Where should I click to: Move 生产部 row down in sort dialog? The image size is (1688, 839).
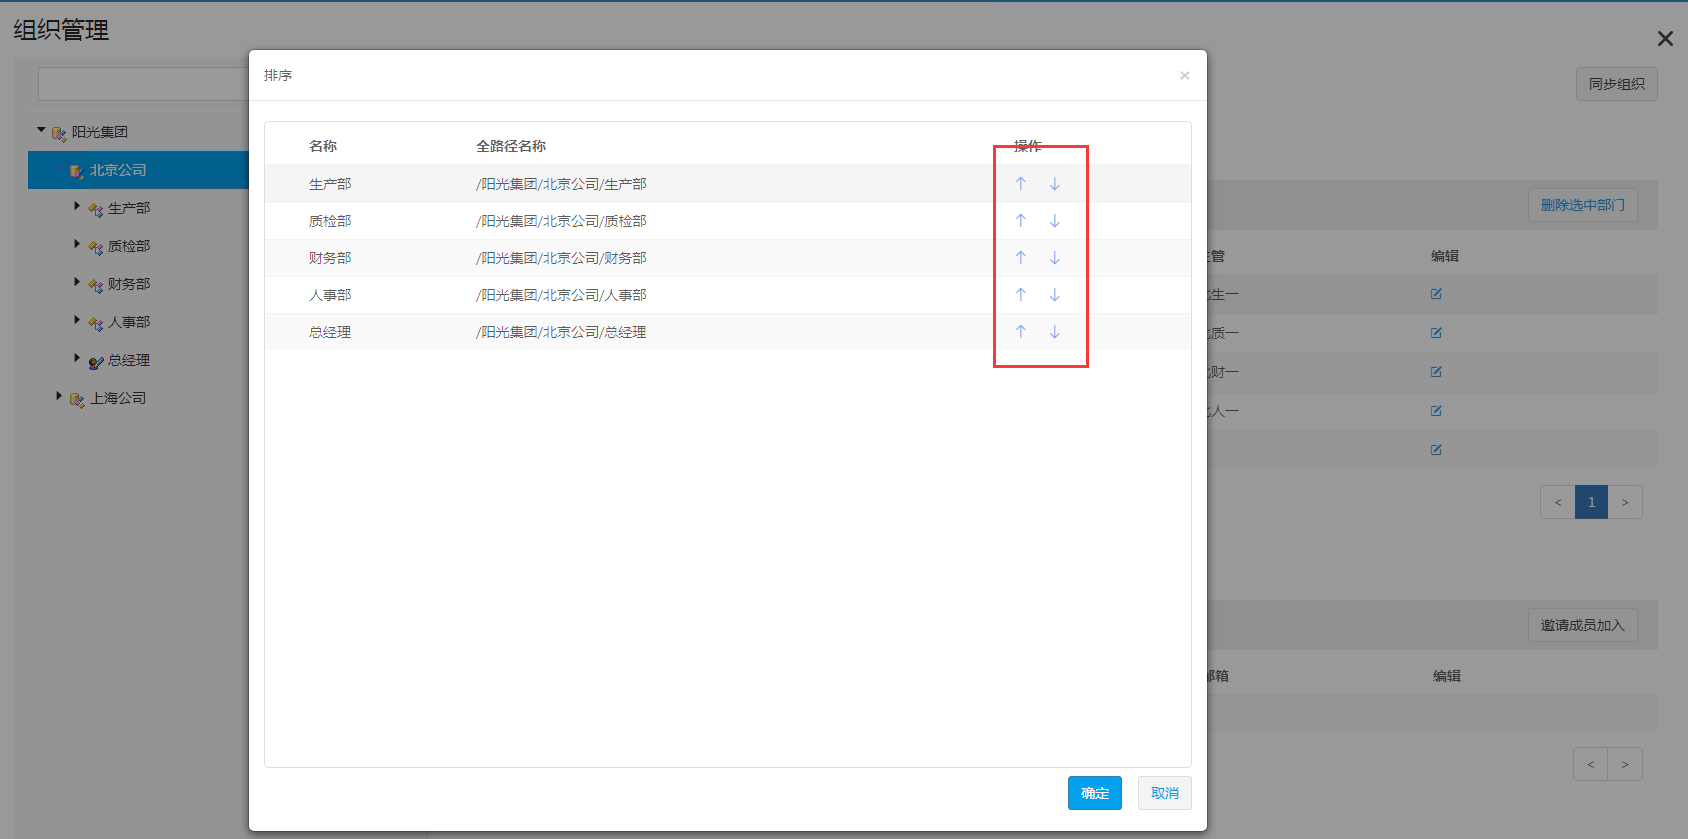click(x=1055, y=184)
